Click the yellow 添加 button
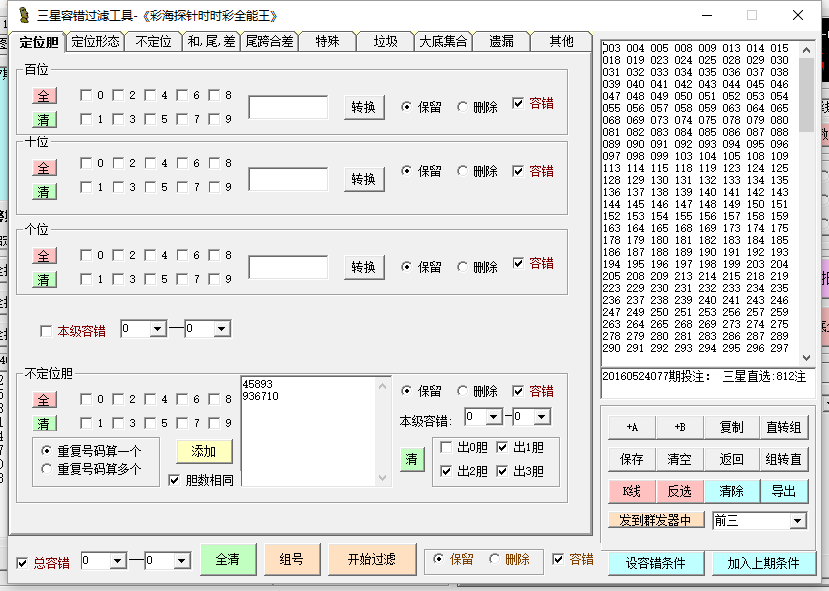Image resolution: width=829 pixels, height=591 pixels. [204, 451]
